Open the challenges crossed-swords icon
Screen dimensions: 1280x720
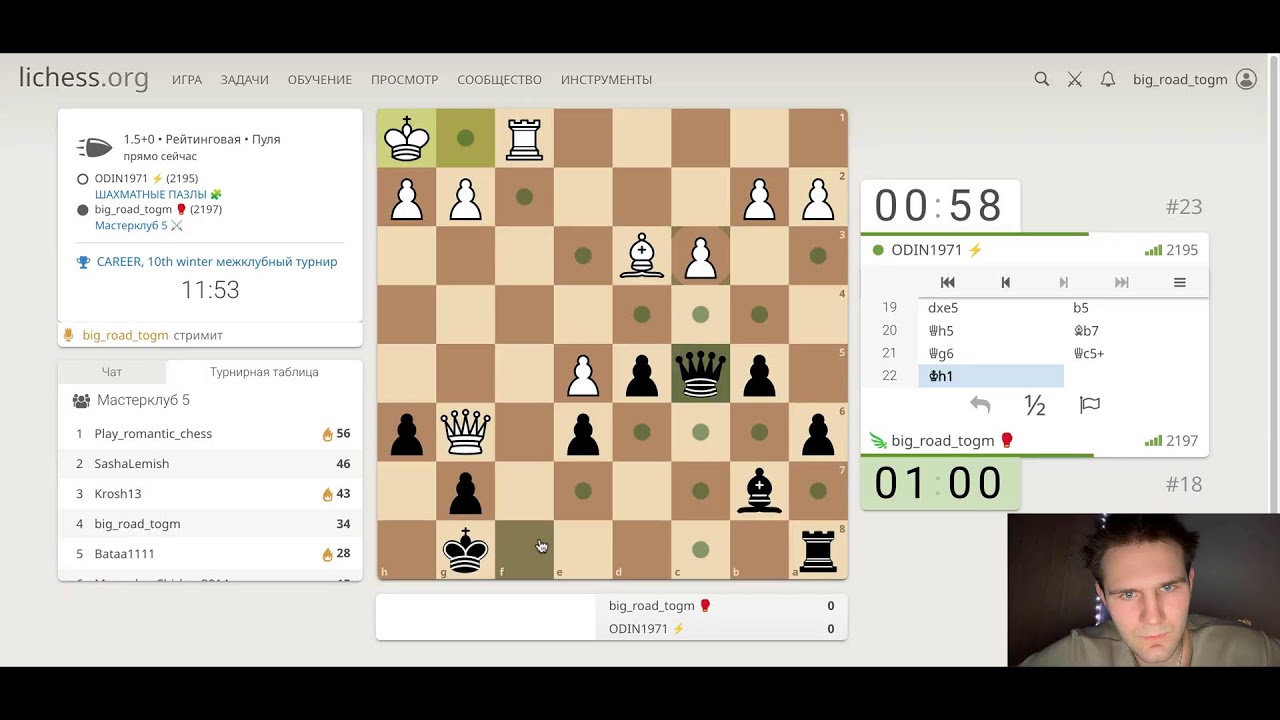point(1075,79)
